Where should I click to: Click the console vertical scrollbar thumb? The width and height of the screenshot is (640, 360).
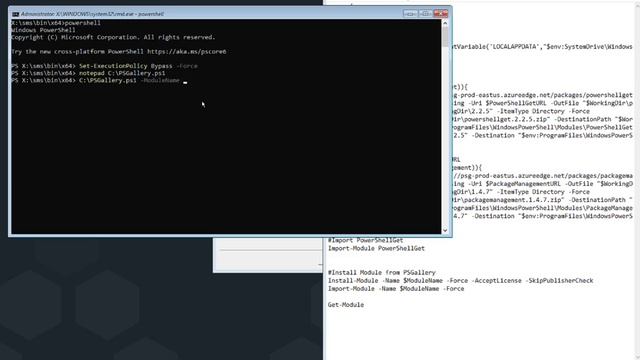[x=445, y=37]
